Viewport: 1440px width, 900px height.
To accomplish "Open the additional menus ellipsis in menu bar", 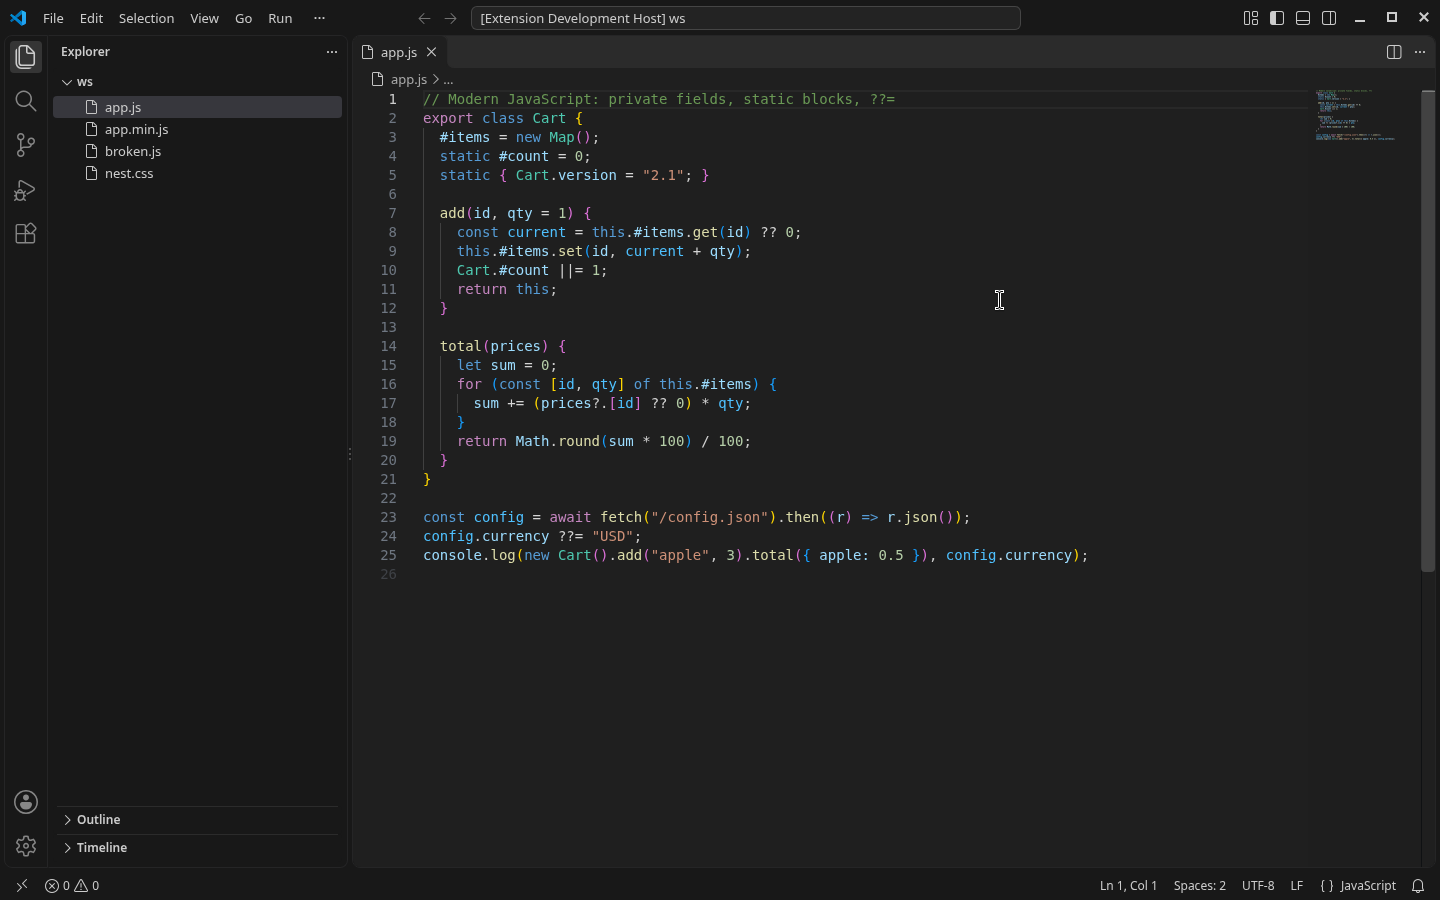I will pyautogui.click(x=319, y=18).
